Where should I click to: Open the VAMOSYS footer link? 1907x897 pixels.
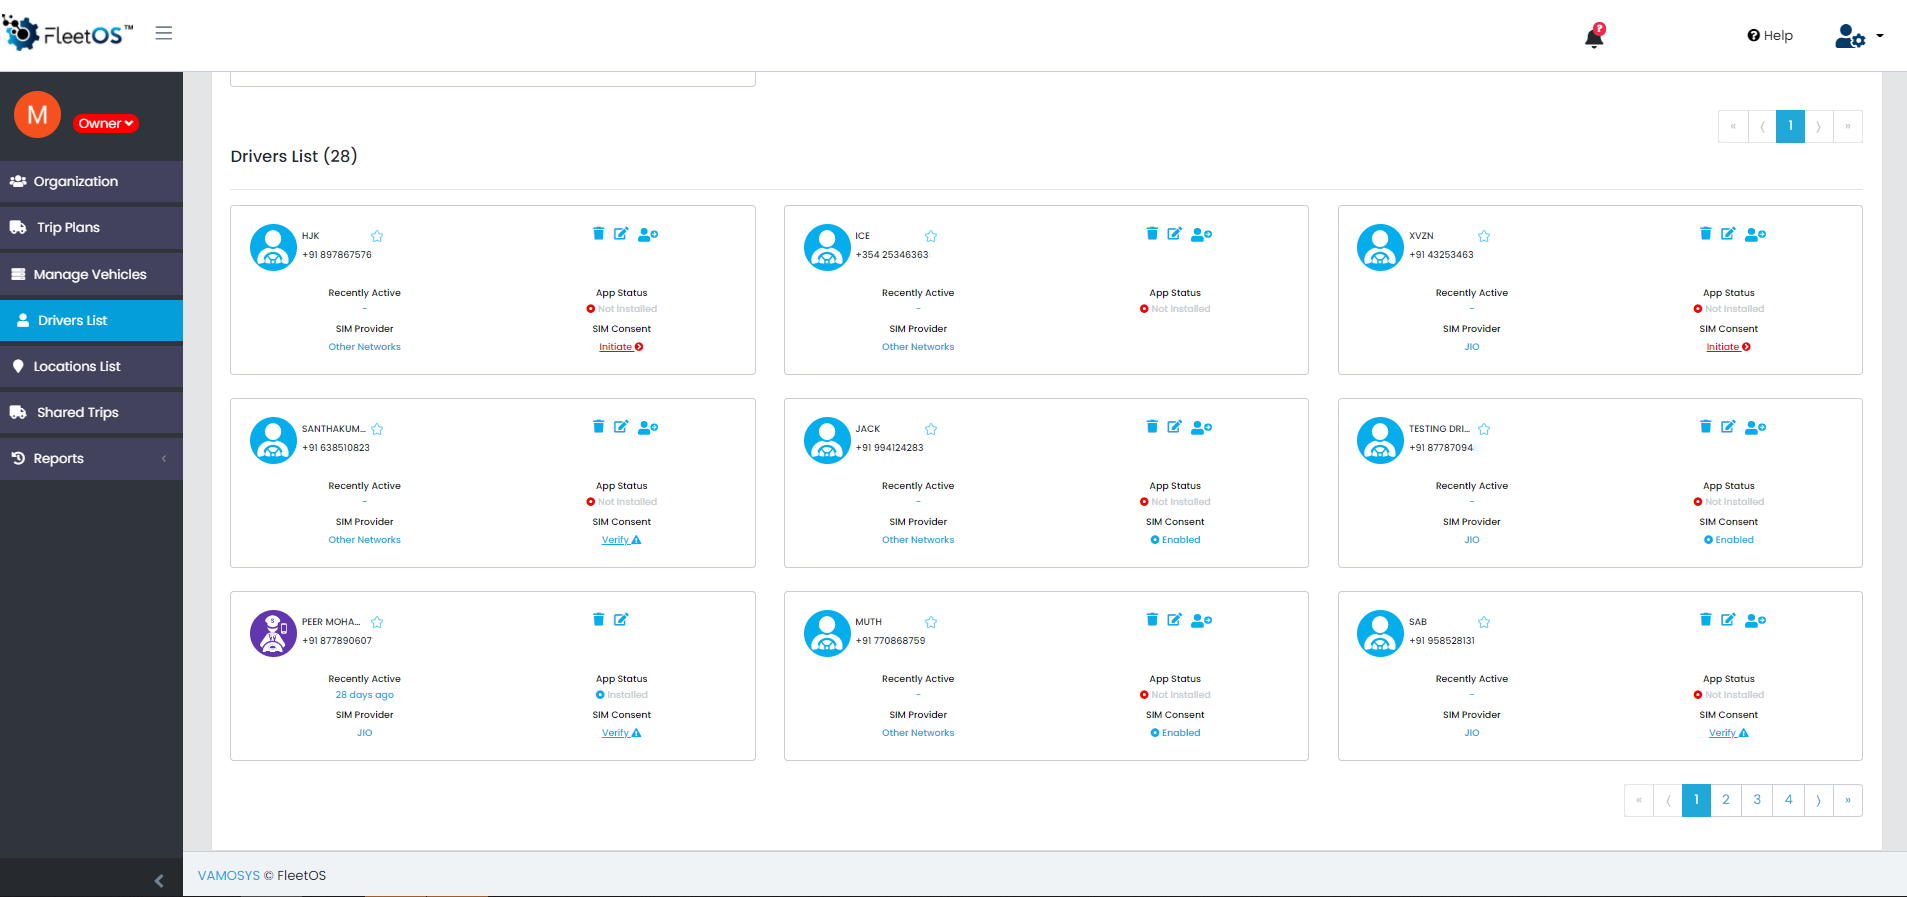(x=229, y=875)
